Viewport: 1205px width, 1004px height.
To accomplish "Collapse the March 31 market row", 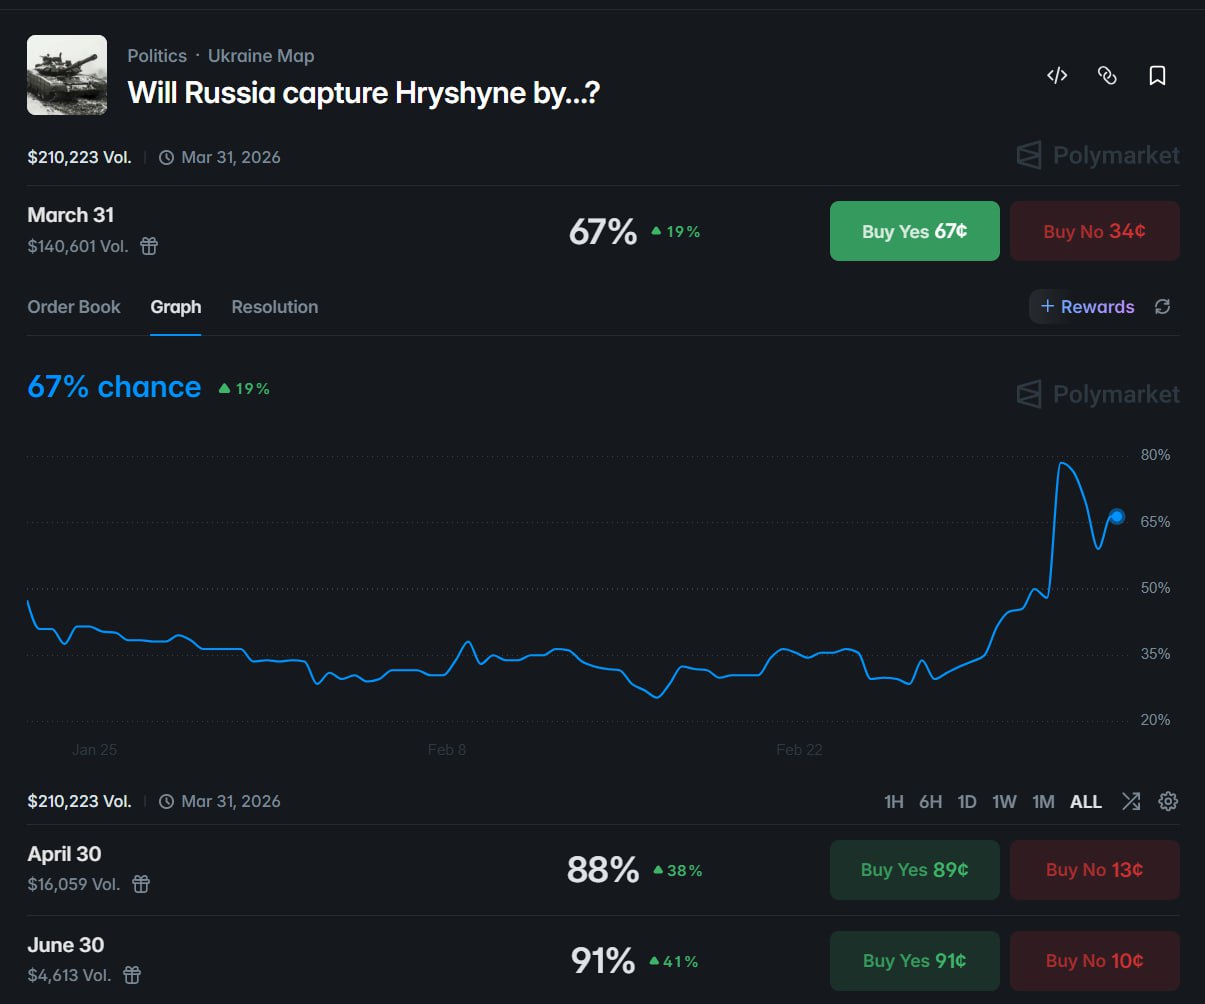I will tap(300, 230).
